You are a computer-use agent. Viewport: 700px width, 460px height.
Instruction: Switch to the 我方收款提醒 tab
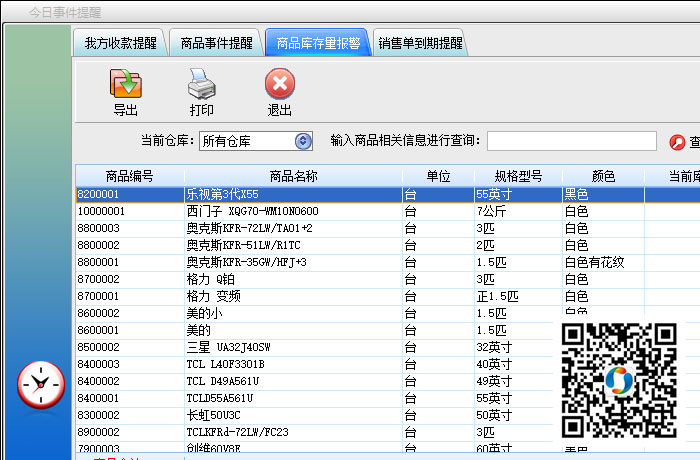121,43
